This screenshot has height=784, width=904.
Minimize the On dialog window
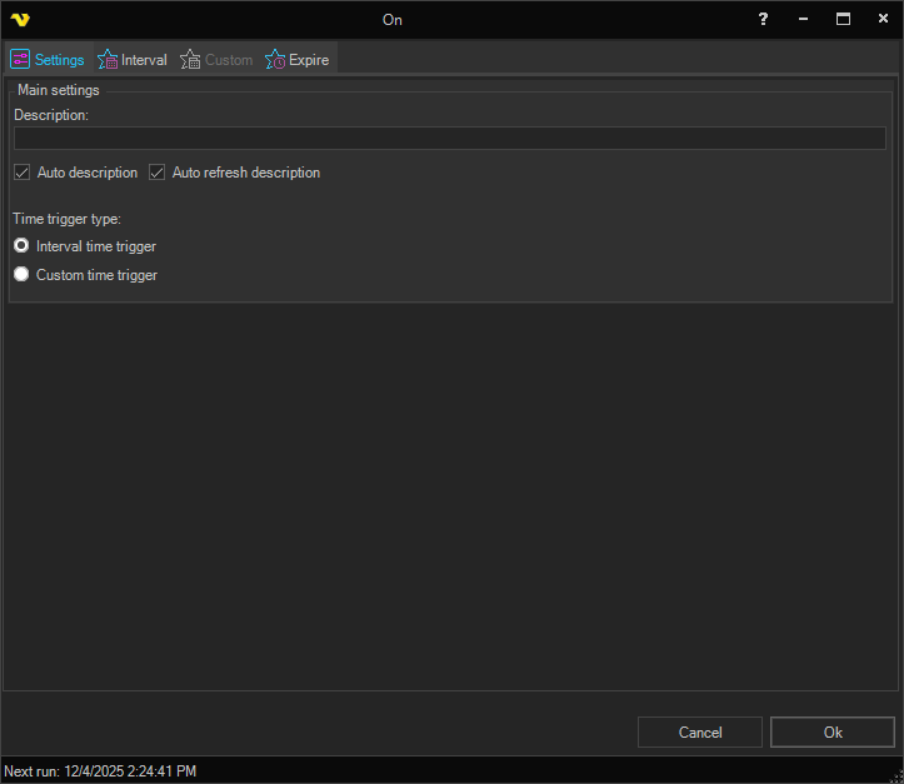(x=803, y=19)
